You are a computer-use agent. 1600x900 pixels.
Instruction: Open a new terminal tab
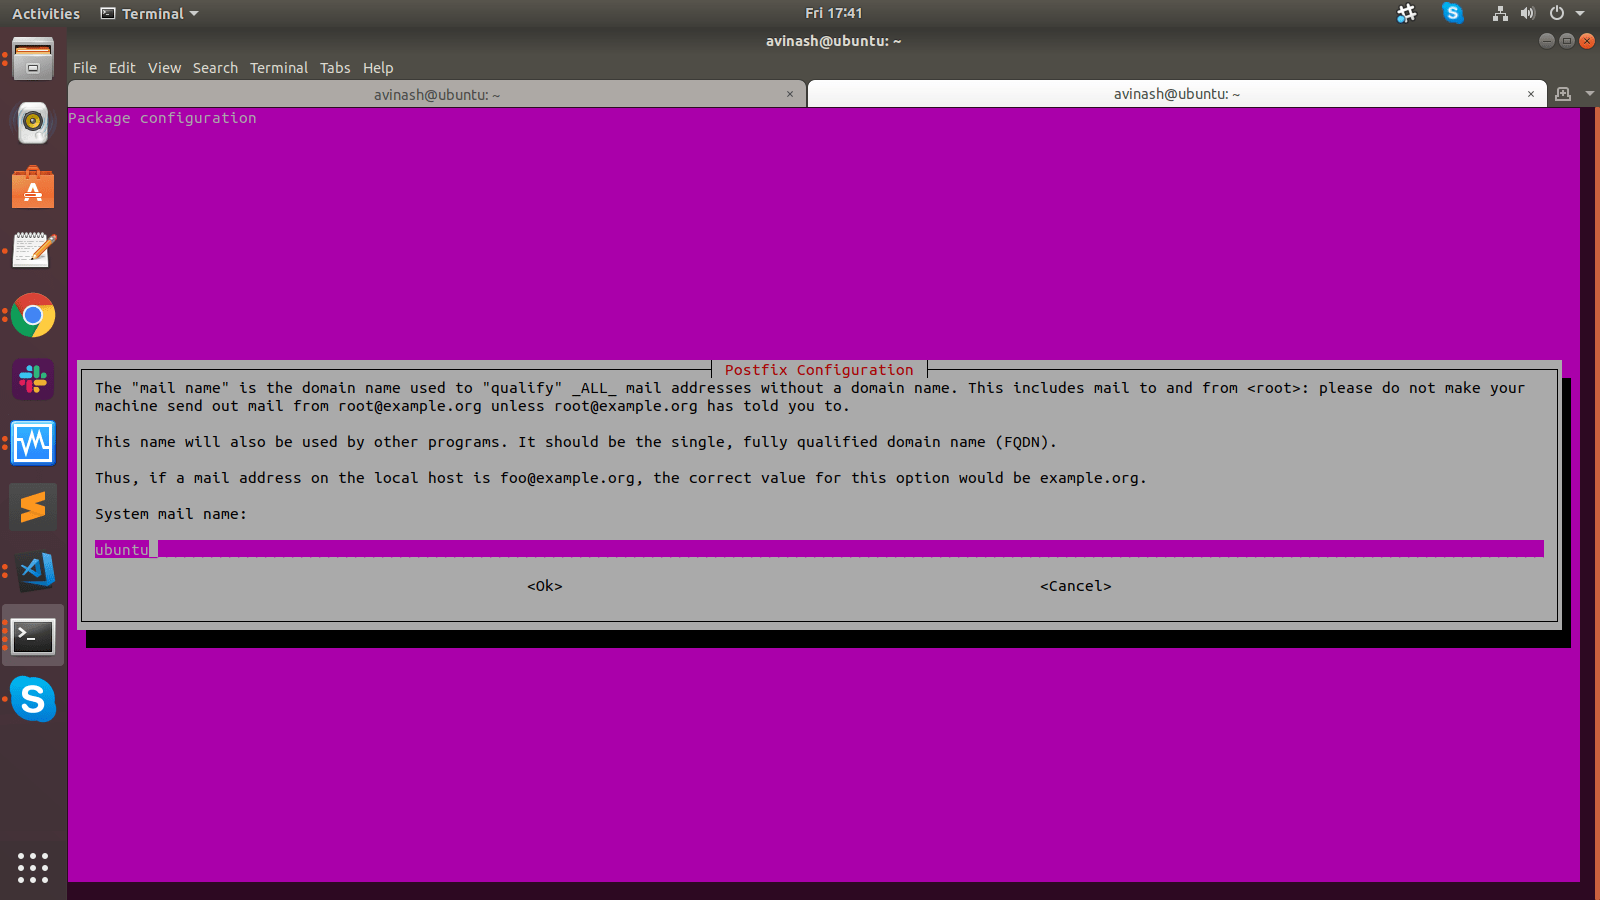click(1562, 93)
